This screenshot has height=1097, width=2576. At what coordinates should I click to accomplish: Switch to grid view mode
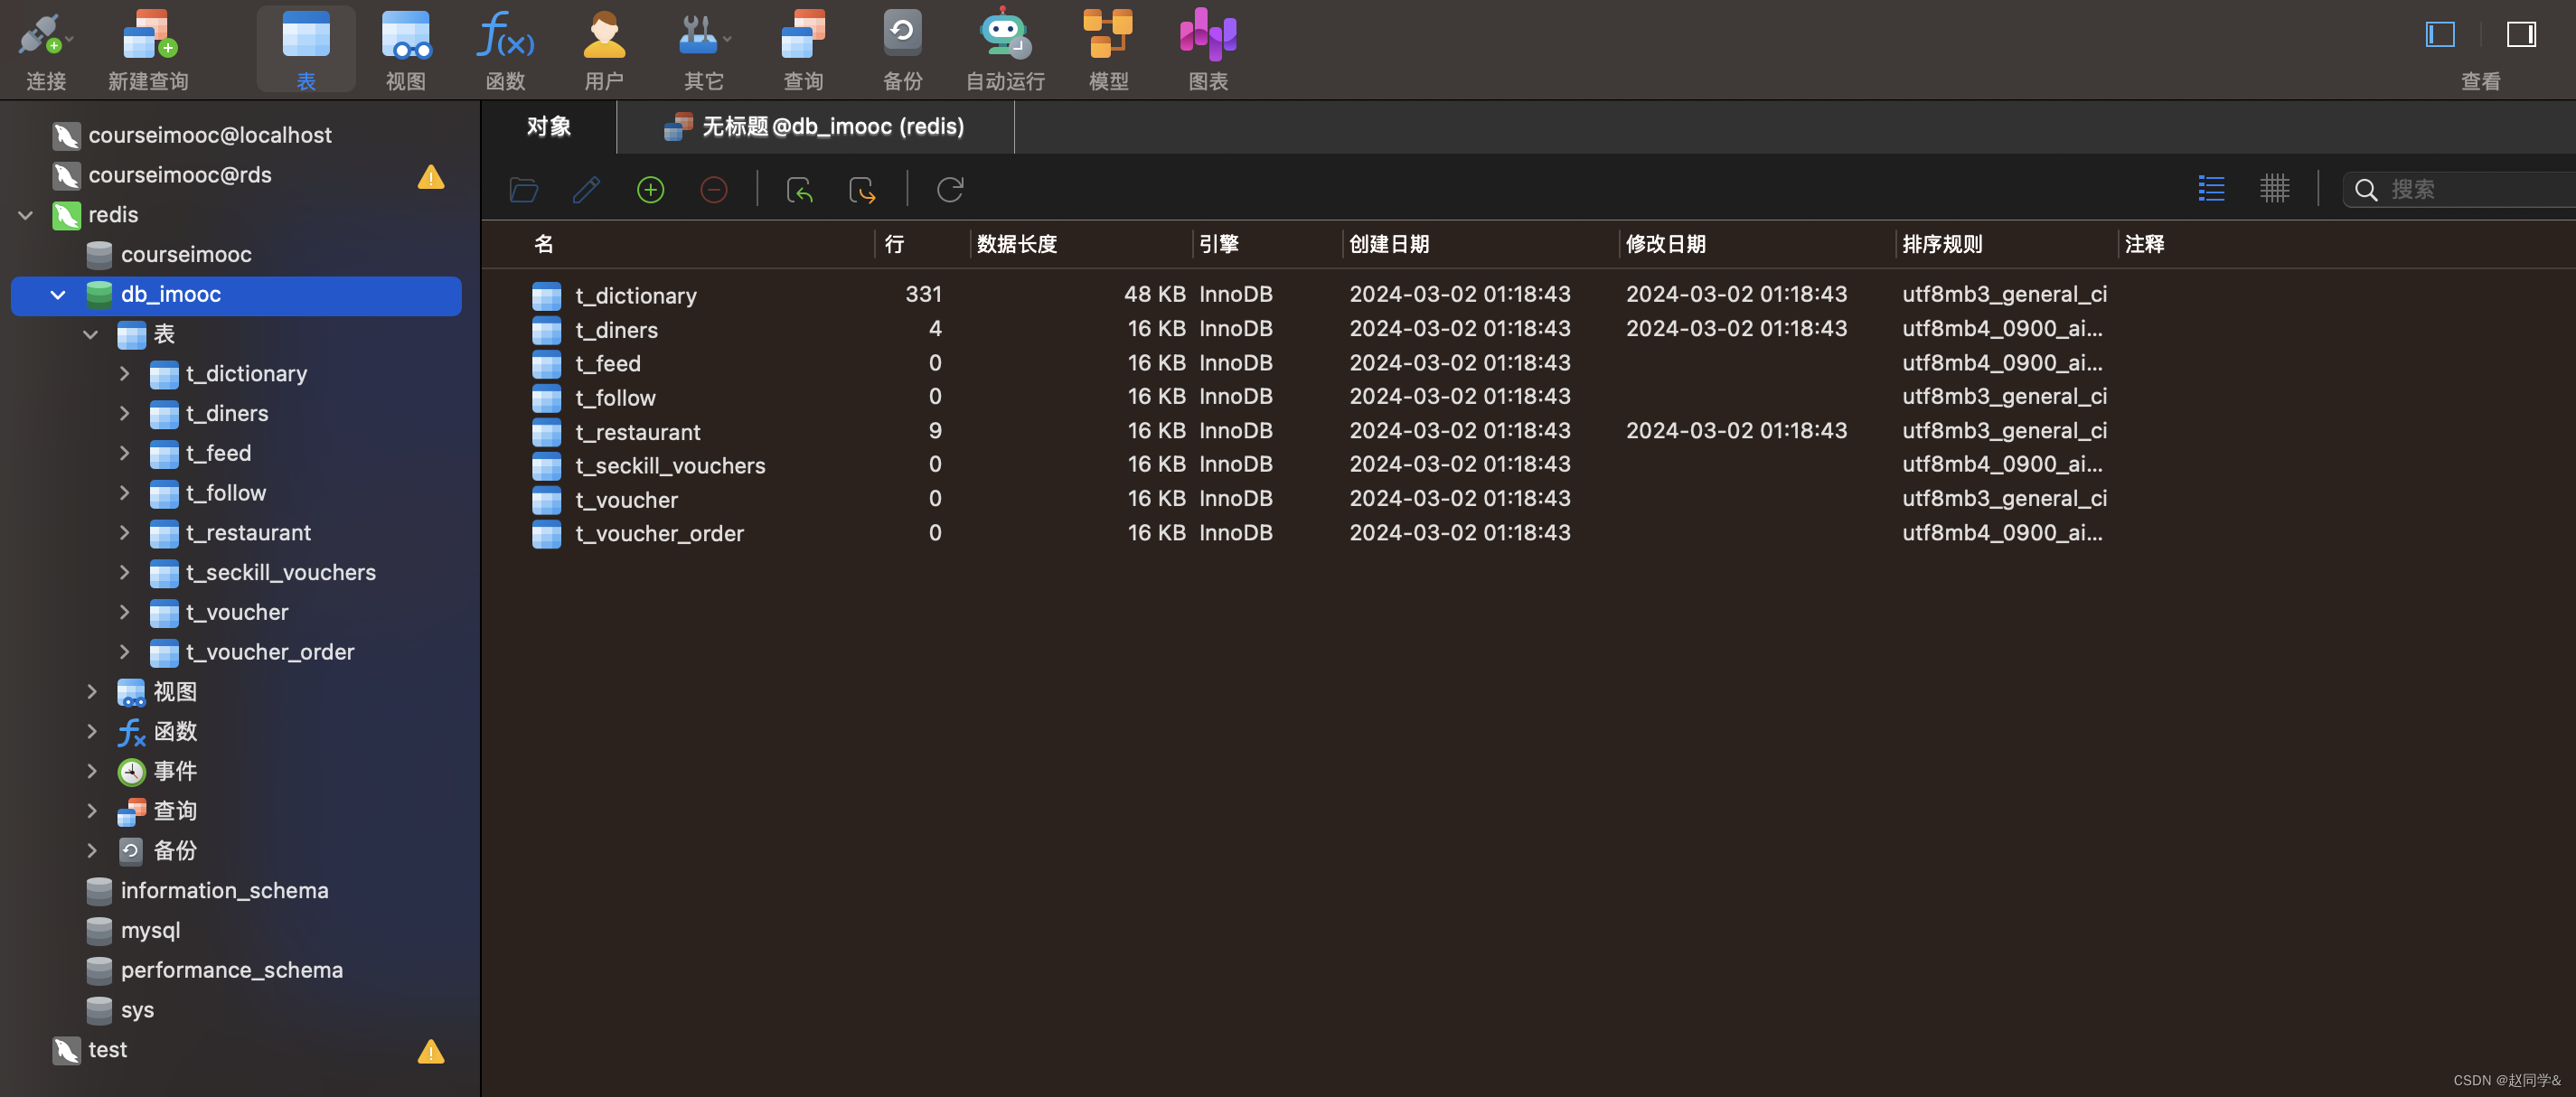[2274, 188]
